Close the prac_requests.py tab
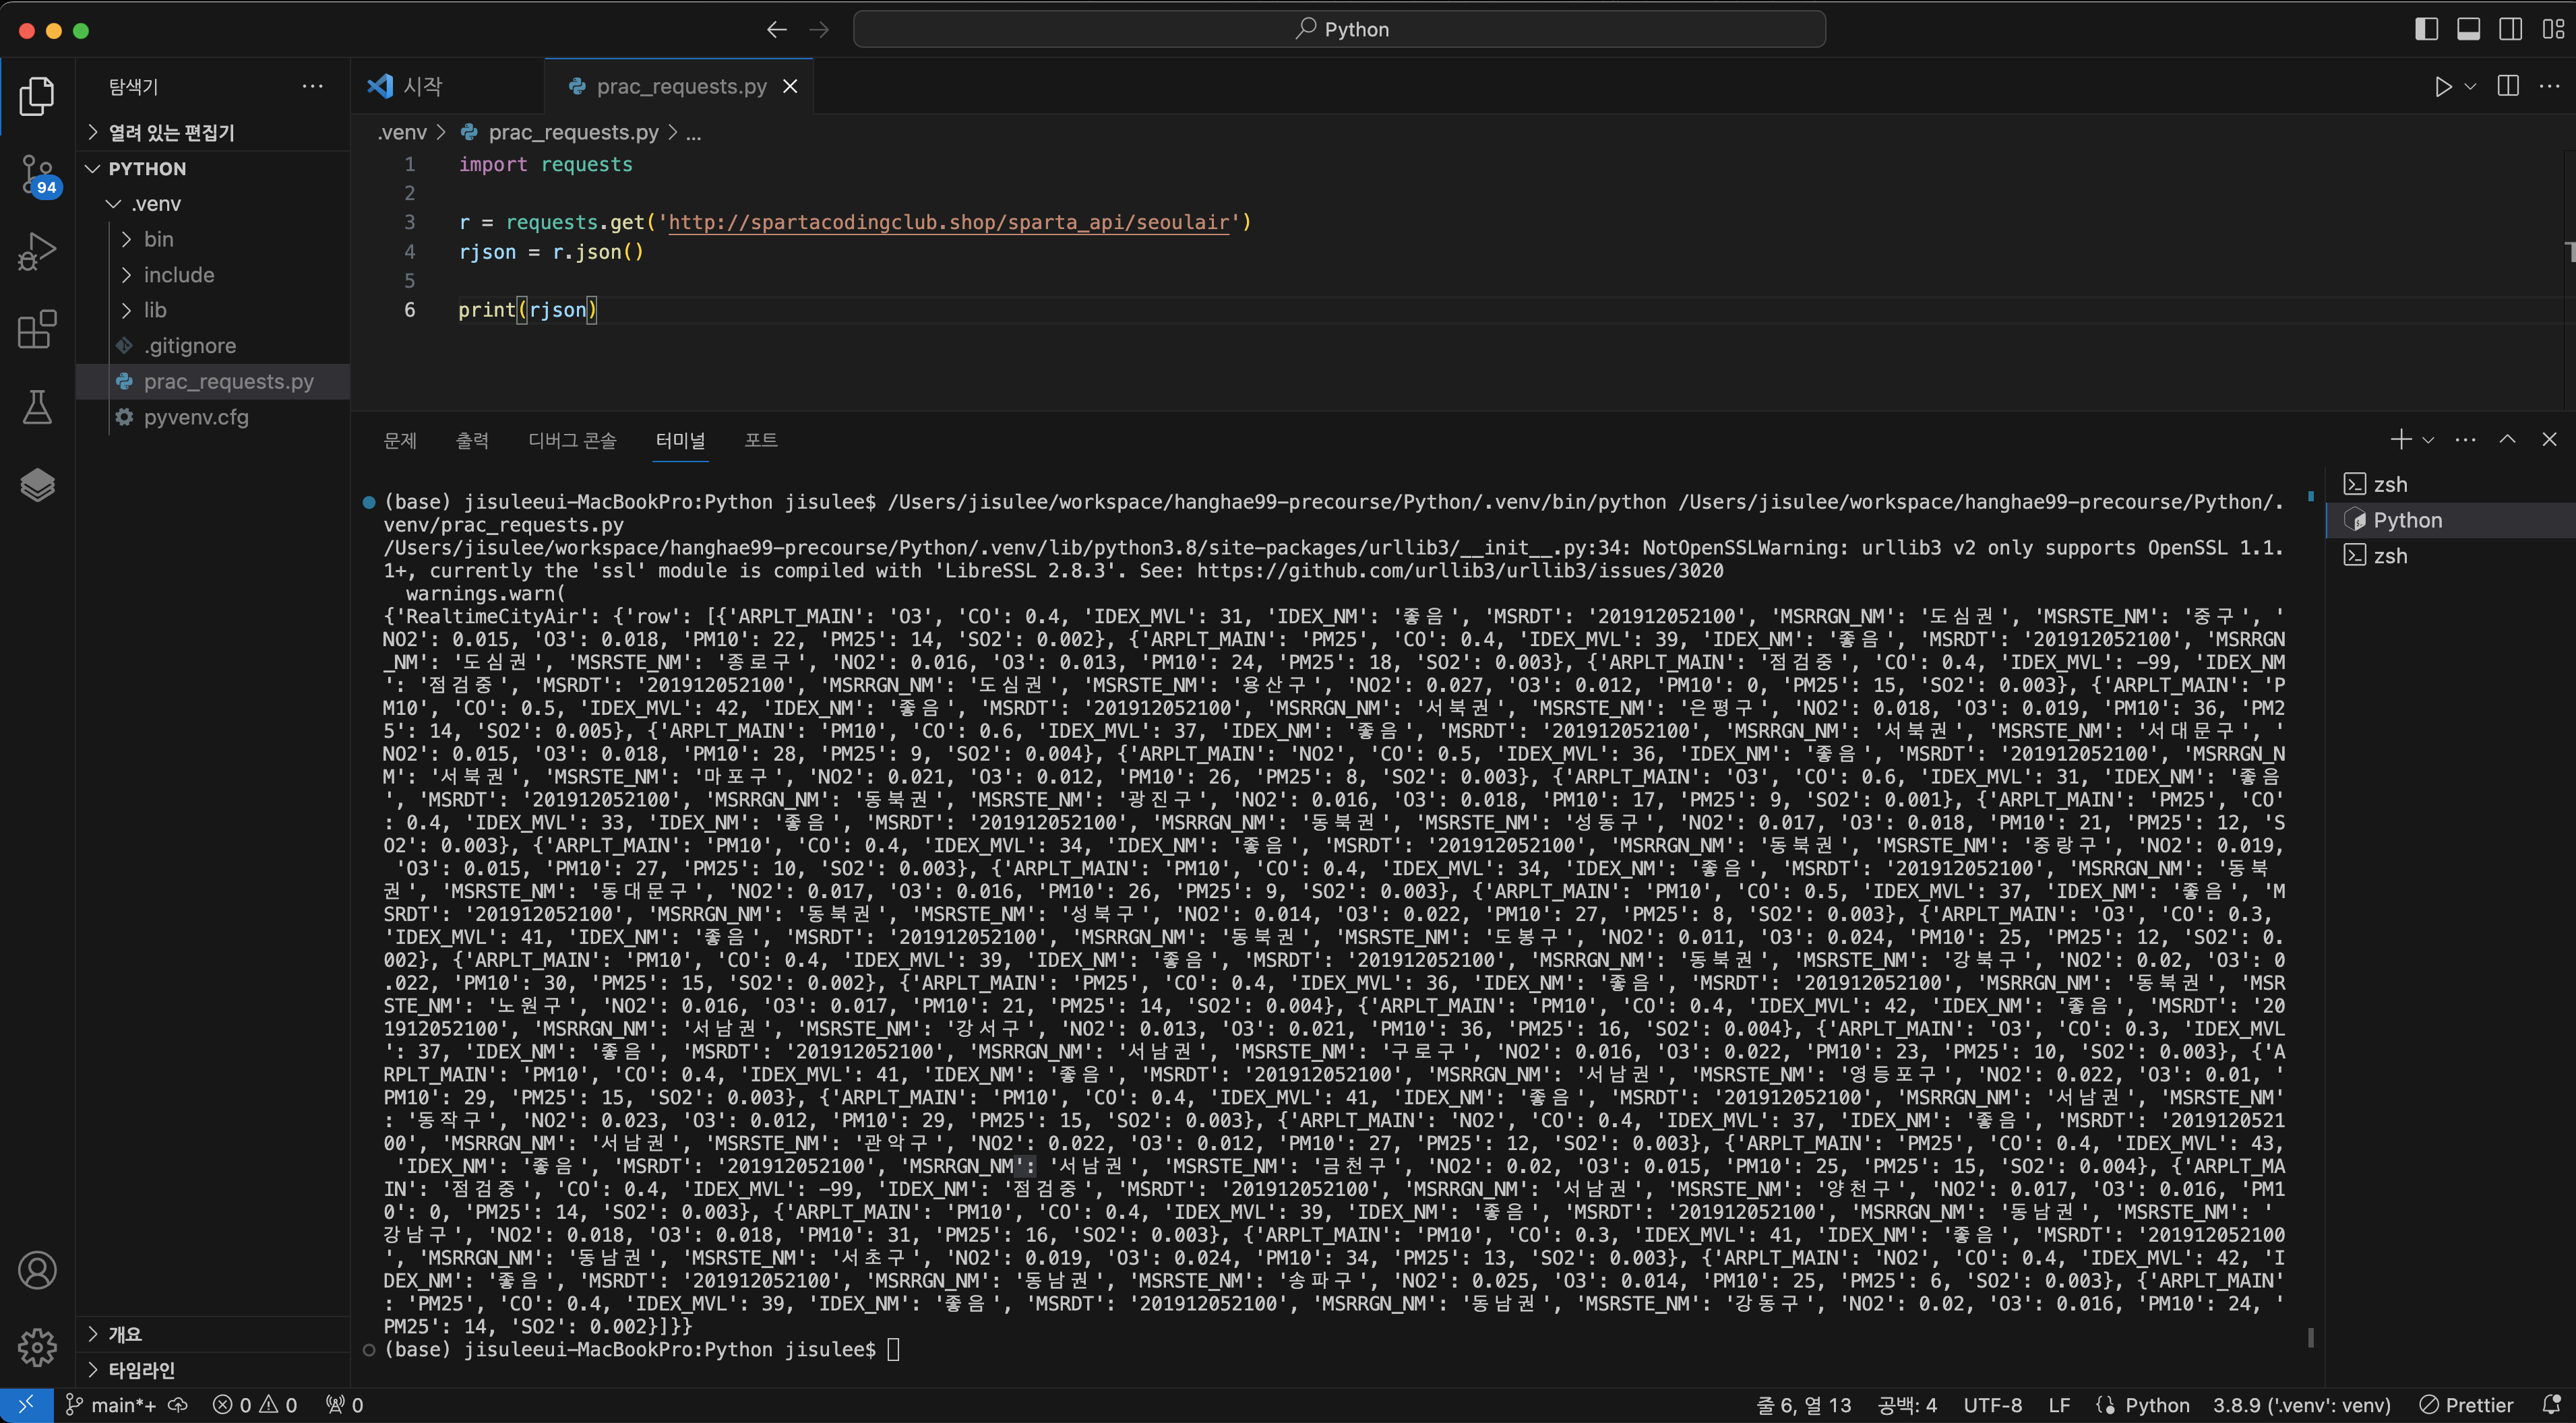The width and height of the screenshot is (2576, 1423). pos(790,86)
